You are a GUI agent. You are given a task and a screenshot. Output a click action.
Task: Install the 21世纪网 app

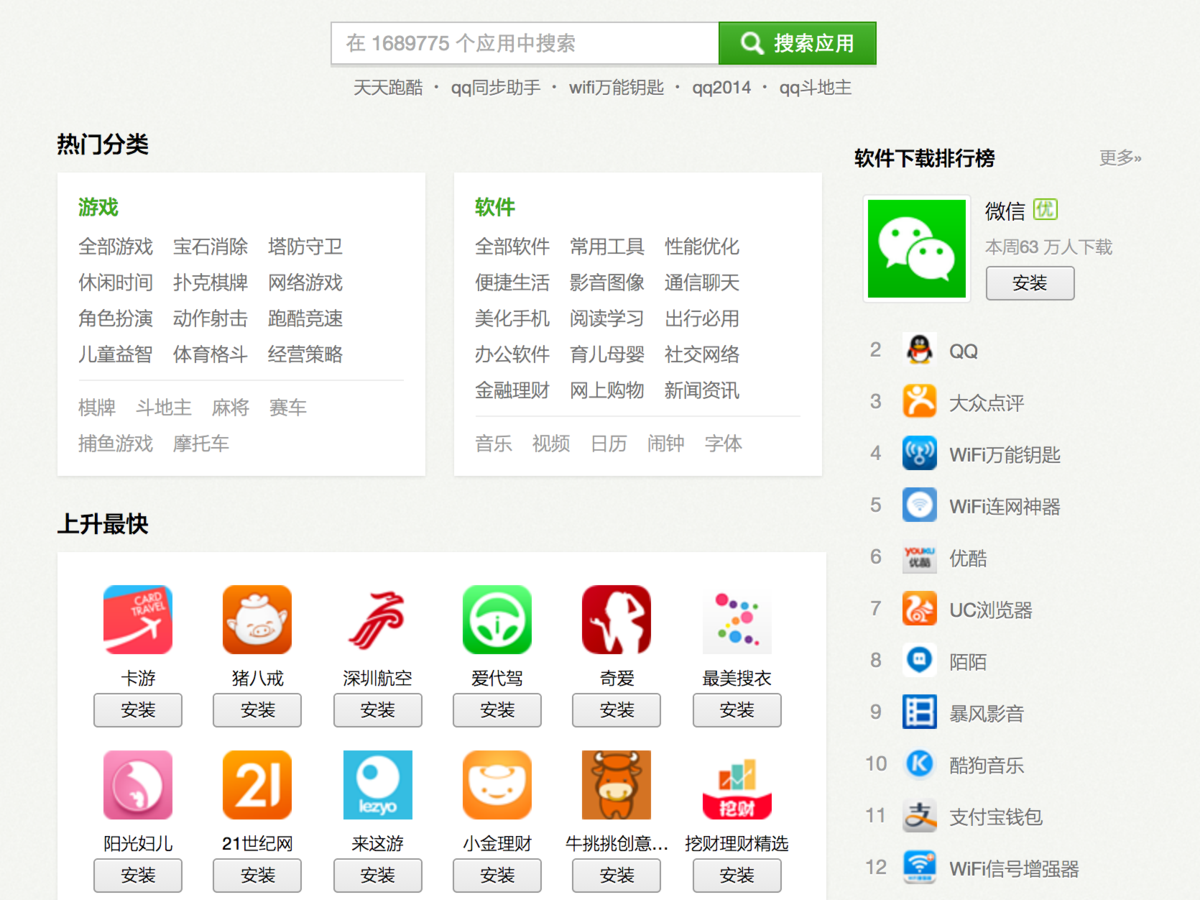257,875
